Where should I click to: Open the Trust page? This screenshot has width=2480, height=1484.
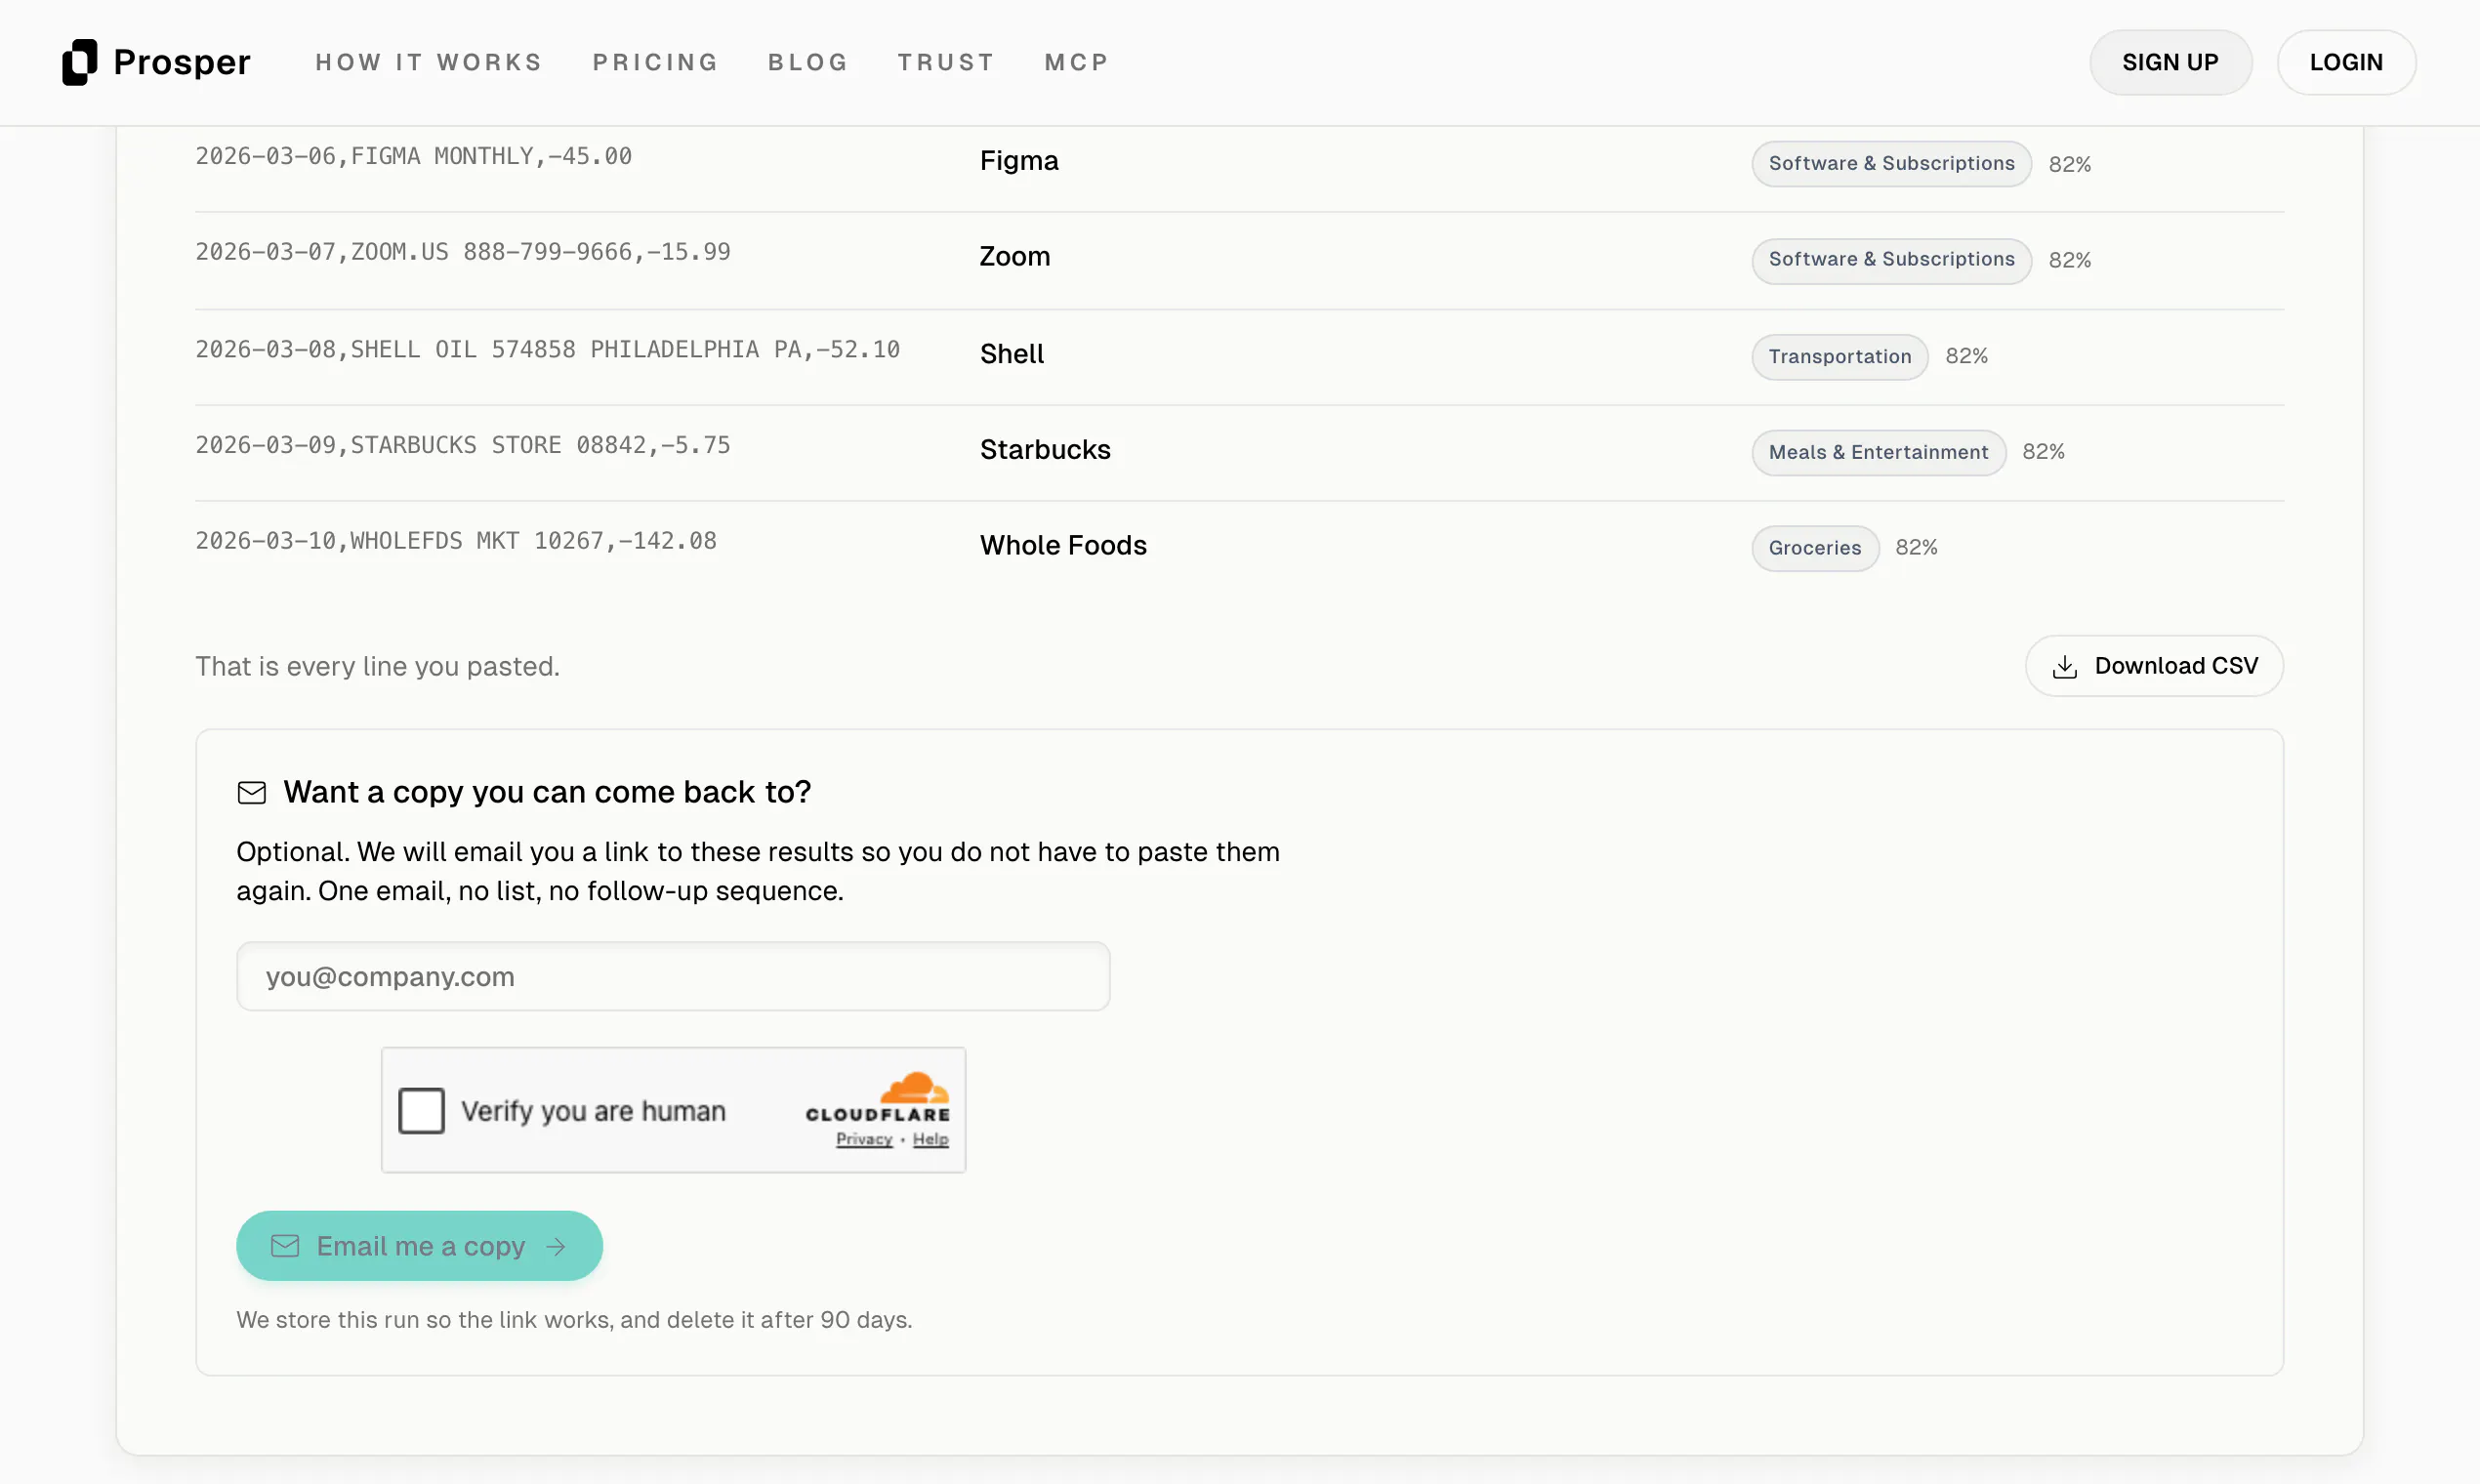[946, 62]
